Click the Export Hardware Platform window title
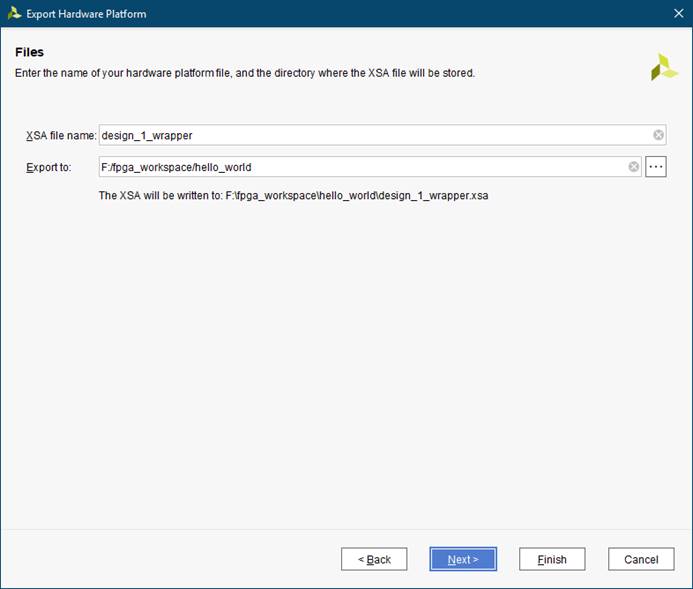Image resolution: width=693 pixels, height=589 pixels. (x=86, y=14)
